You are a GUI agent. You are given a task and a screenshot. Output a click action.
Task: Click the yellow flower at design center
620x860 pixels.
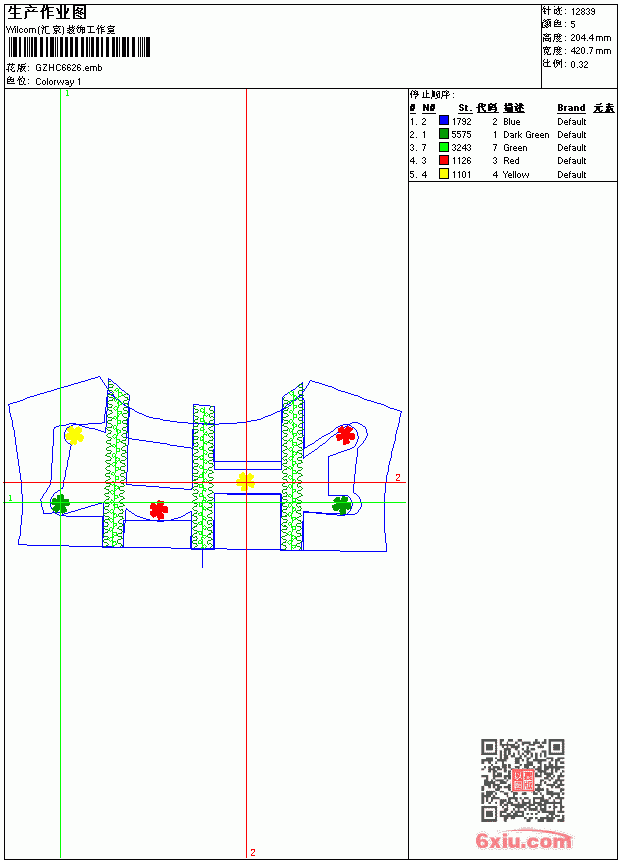[x=245, y=482]
